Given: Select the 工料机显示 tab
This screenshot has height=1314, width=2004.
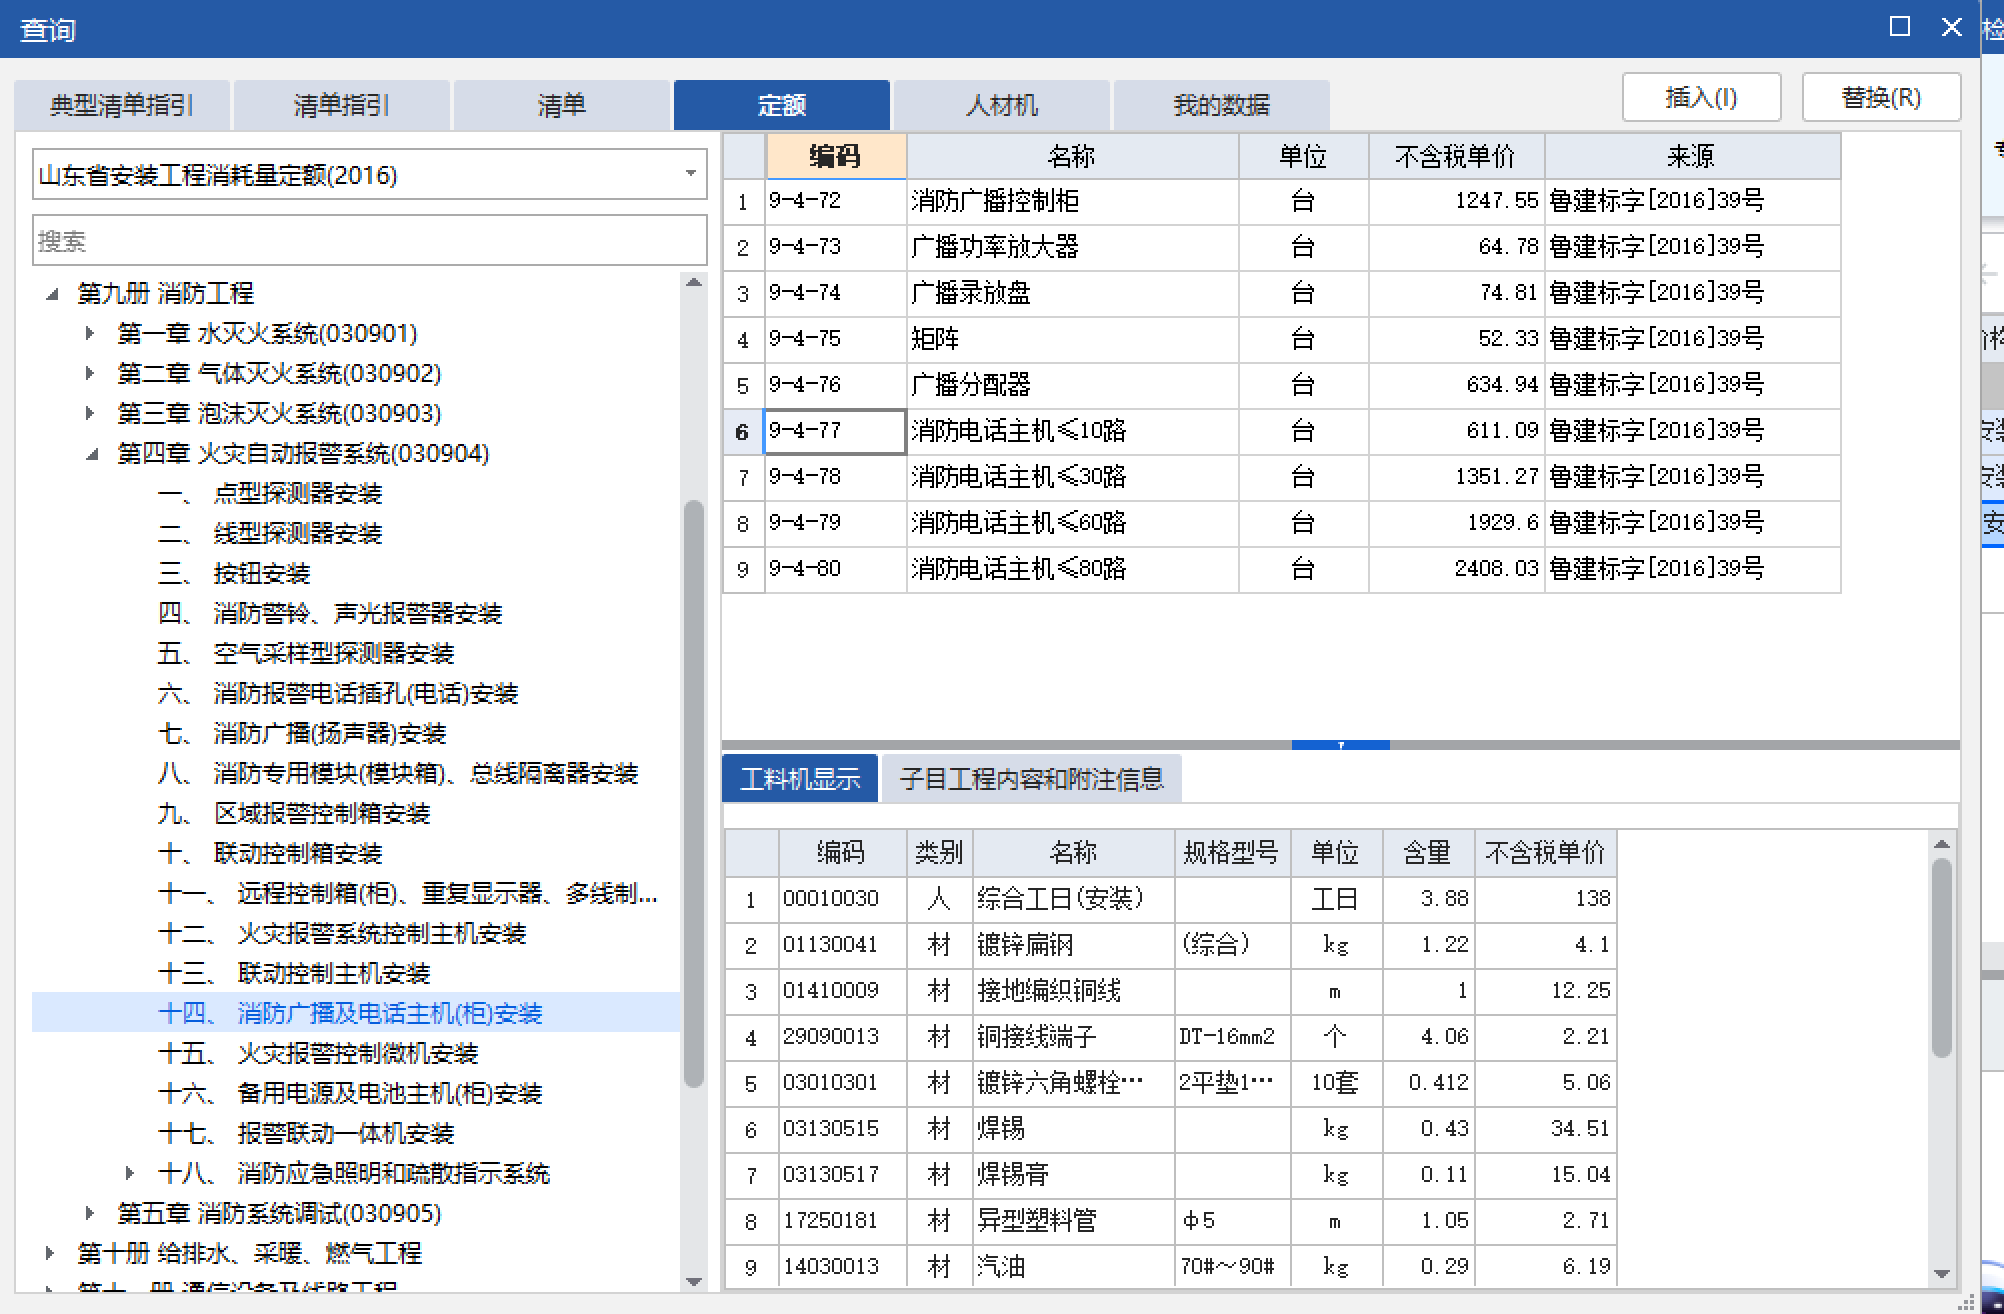Looking at the screenshot, I should pyautogui.click(x=799, y=778).
